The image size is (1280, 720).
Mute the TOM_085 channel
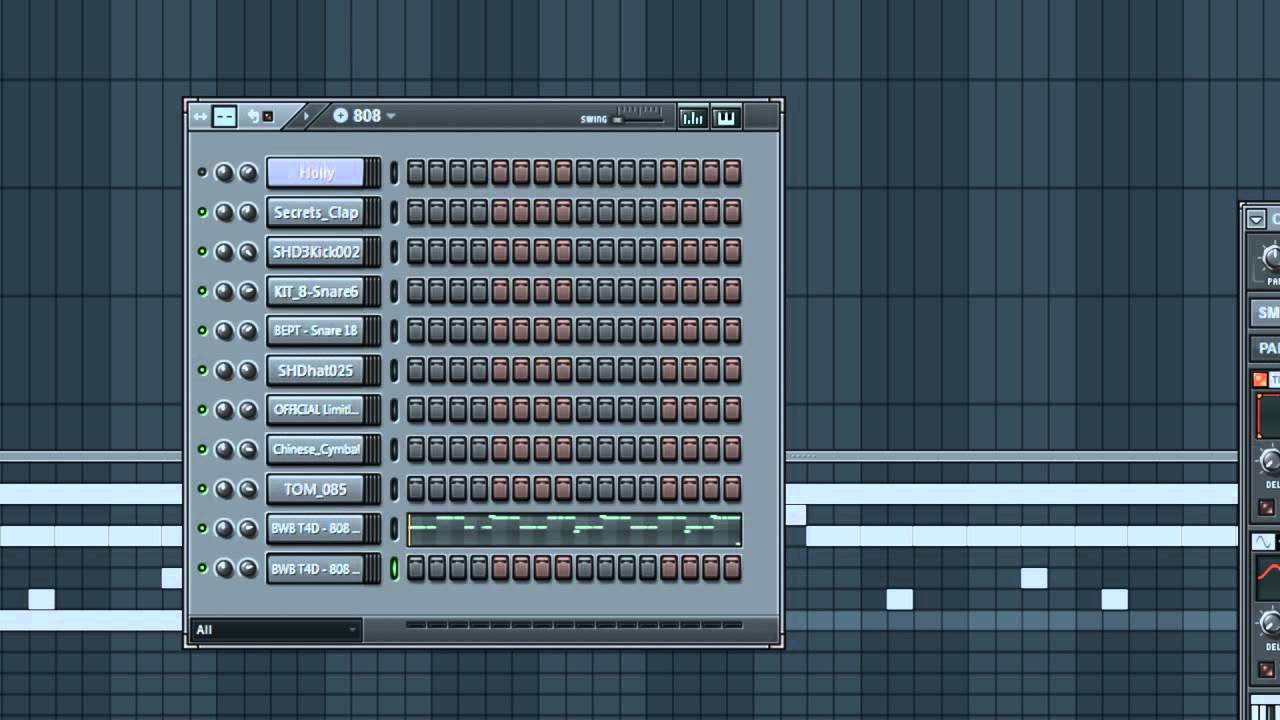pyautogui.click(x=203, y=489)
